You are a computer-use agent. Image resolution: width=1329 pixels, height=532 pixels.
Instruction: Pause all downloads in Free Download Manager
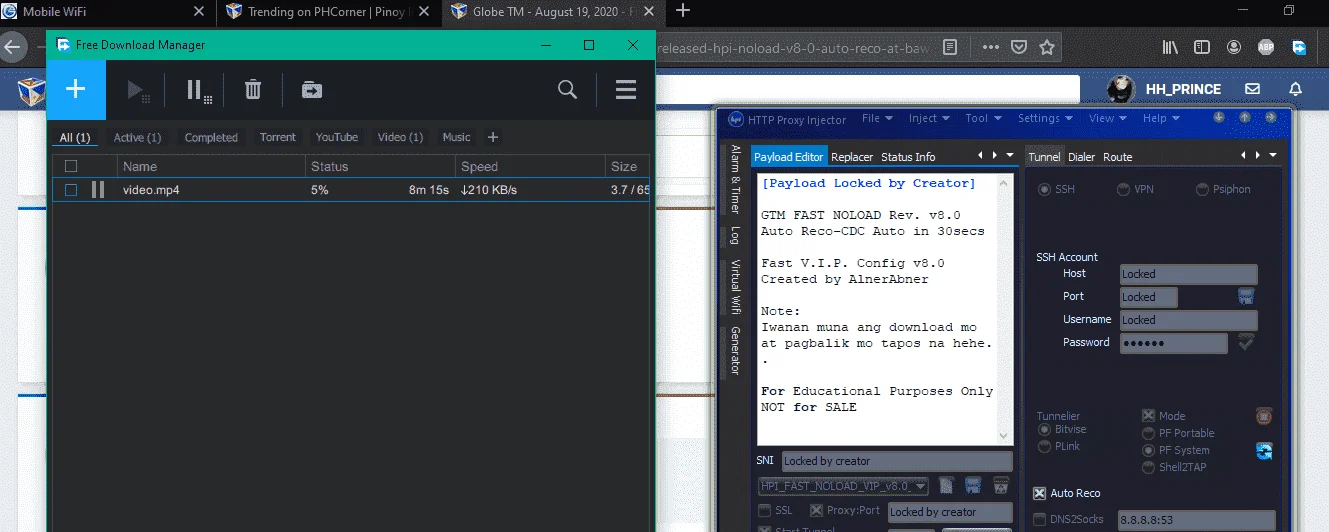[x=199, y=90]
